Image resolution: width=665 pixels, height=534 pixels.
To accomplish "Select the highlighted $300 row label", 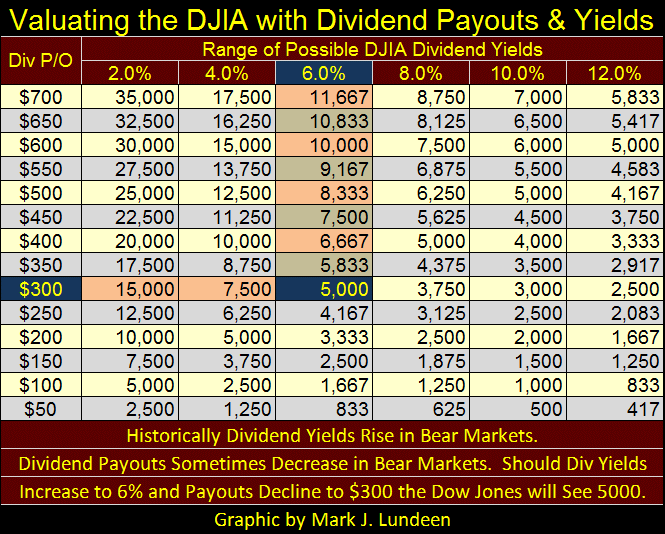I will click(x=41, y=288).
